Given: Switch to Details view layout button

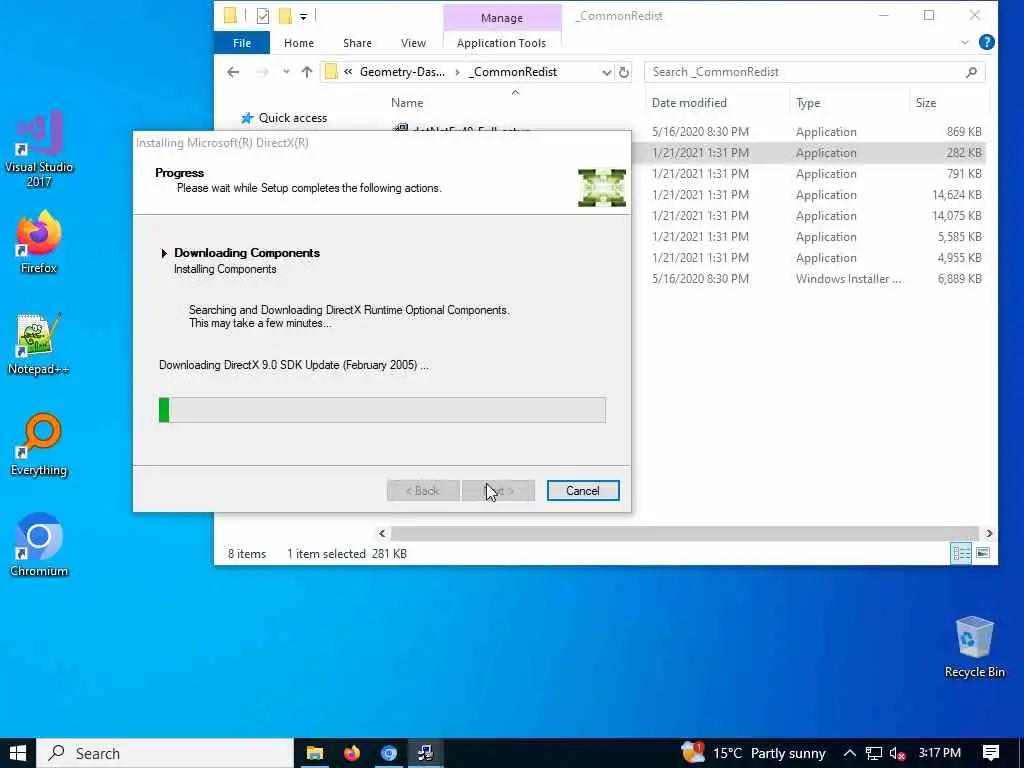Looking at the screenshot, I should [x=961, y=553].
